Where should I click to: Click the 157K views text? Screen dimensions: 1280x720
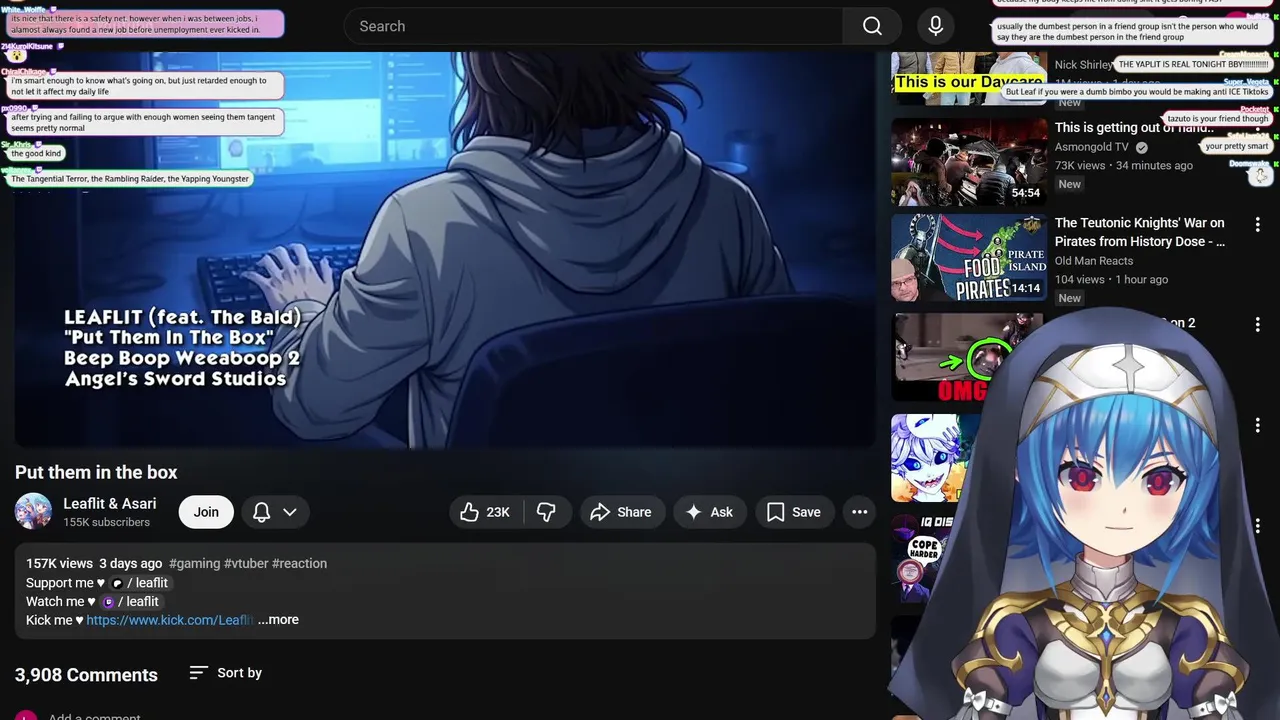pyautogui.click(x=59, y=563)
